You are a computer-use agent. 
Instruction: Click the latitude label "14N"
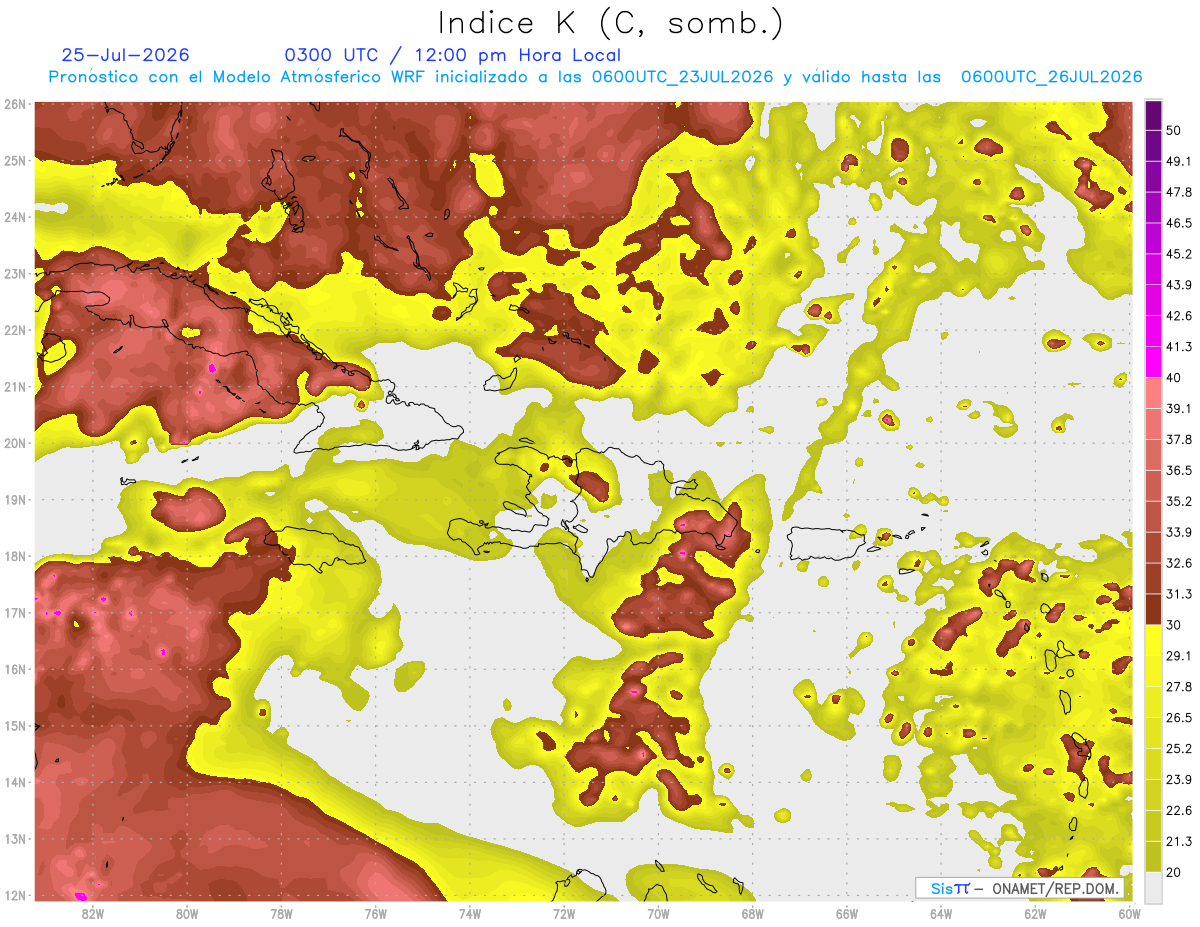click(16, 782)
